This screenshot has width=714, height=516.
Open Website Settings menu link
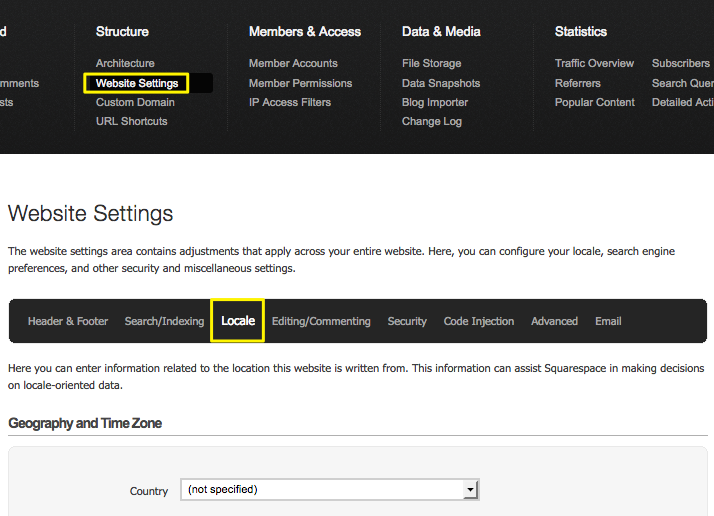click(x=137, y=83)
